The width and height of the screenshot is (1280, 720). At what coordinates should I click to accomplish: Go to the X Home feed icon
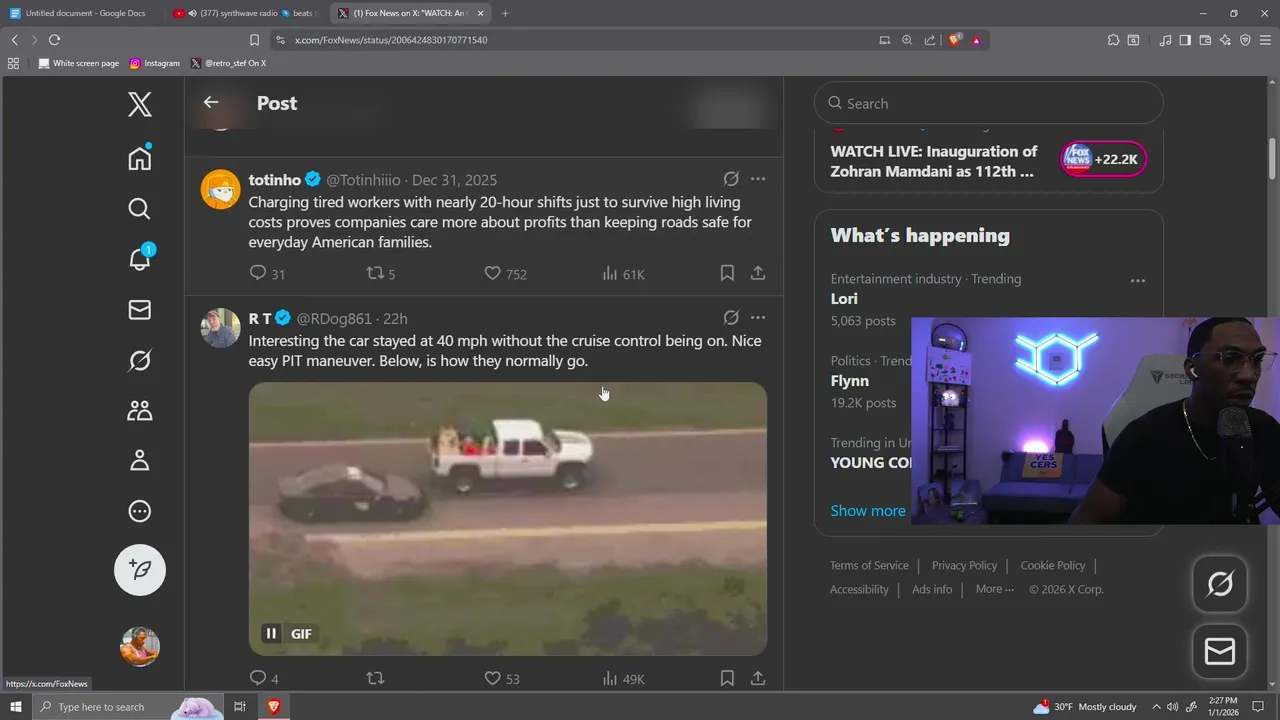pyautogui.click(x=140, y=158)
